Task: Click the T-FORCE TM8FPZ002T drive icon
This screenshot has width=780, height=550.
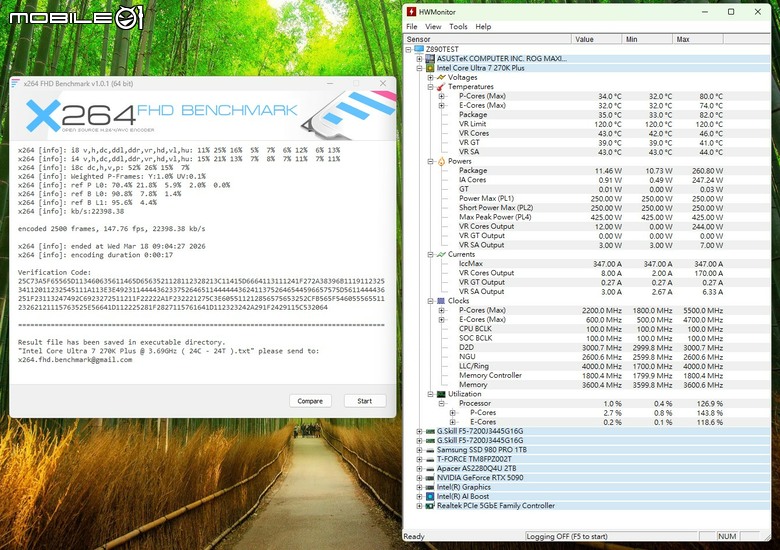Action: point(430,459)
